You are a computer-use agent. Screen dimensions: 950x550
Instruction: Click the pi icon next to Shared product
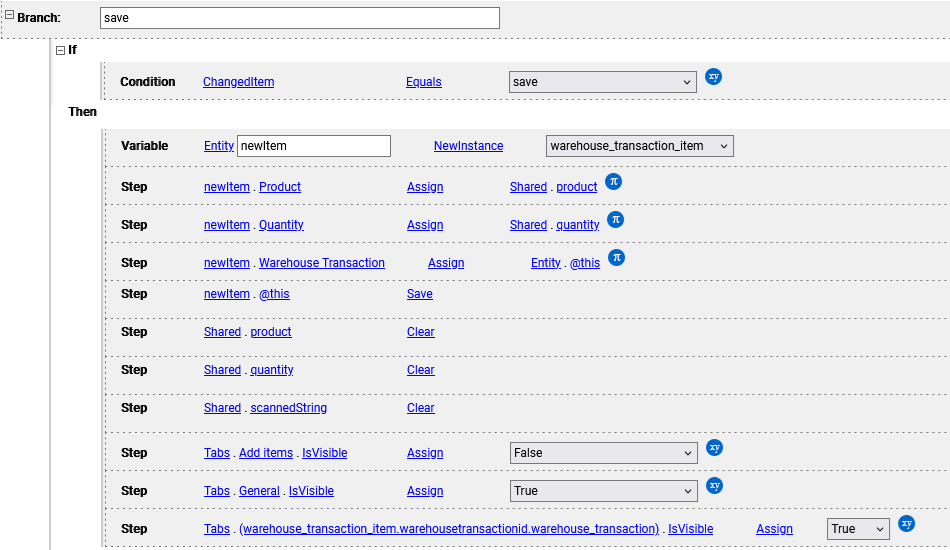pos(613,182)
